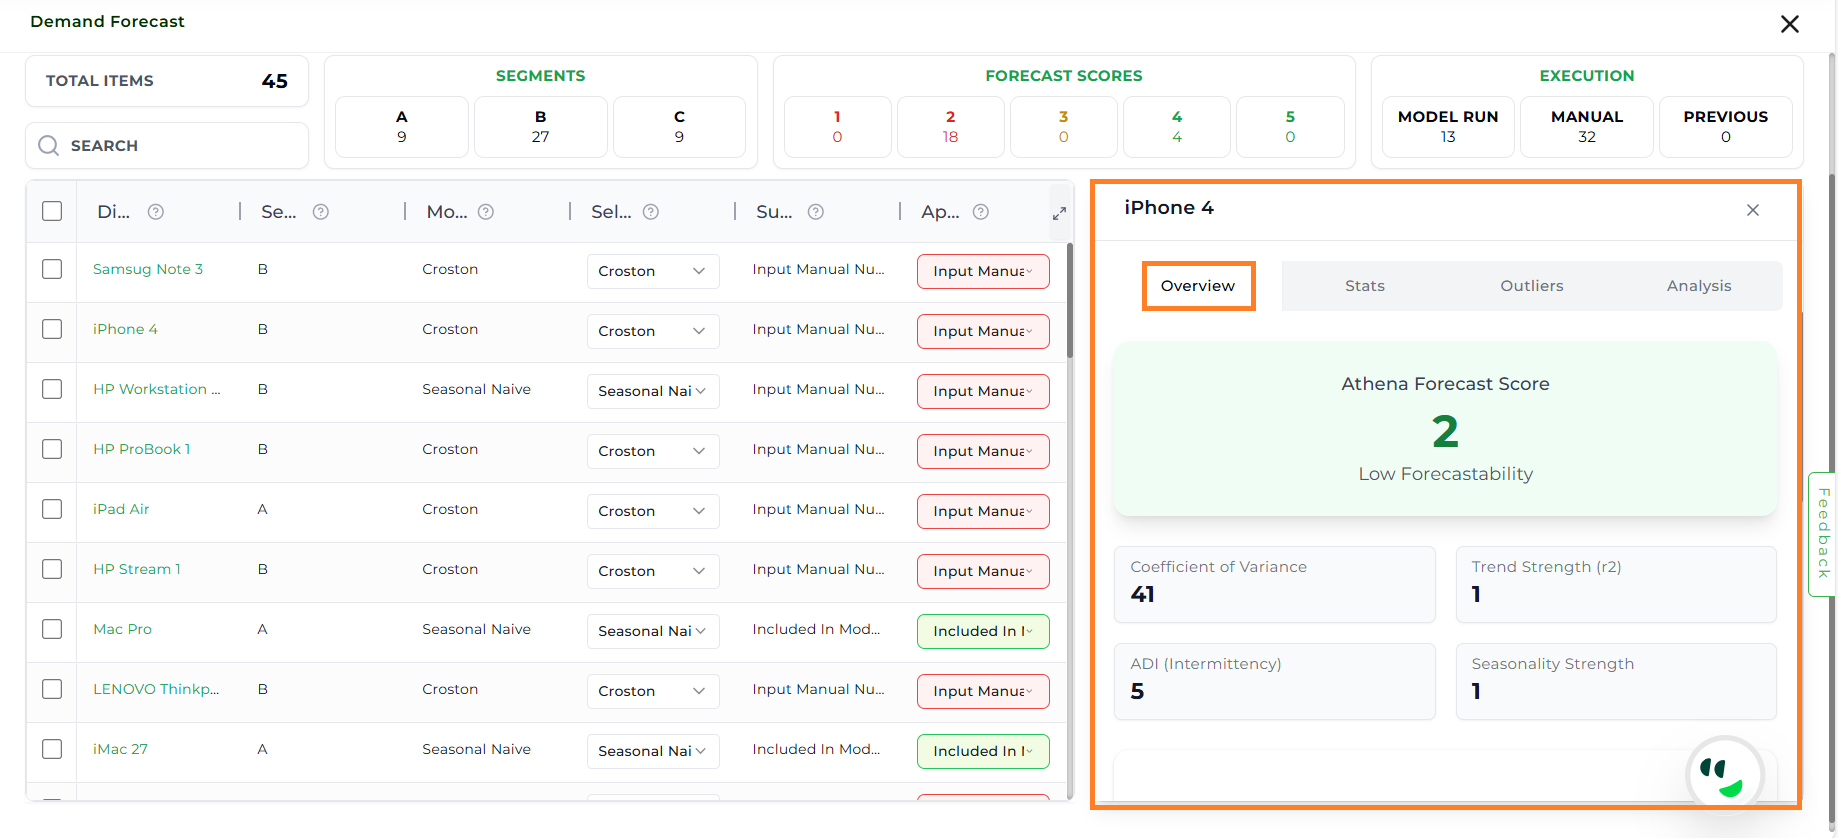Click help icon beside Su... column header
This screenshot has width=1838, height=838.
click(816, 212)
